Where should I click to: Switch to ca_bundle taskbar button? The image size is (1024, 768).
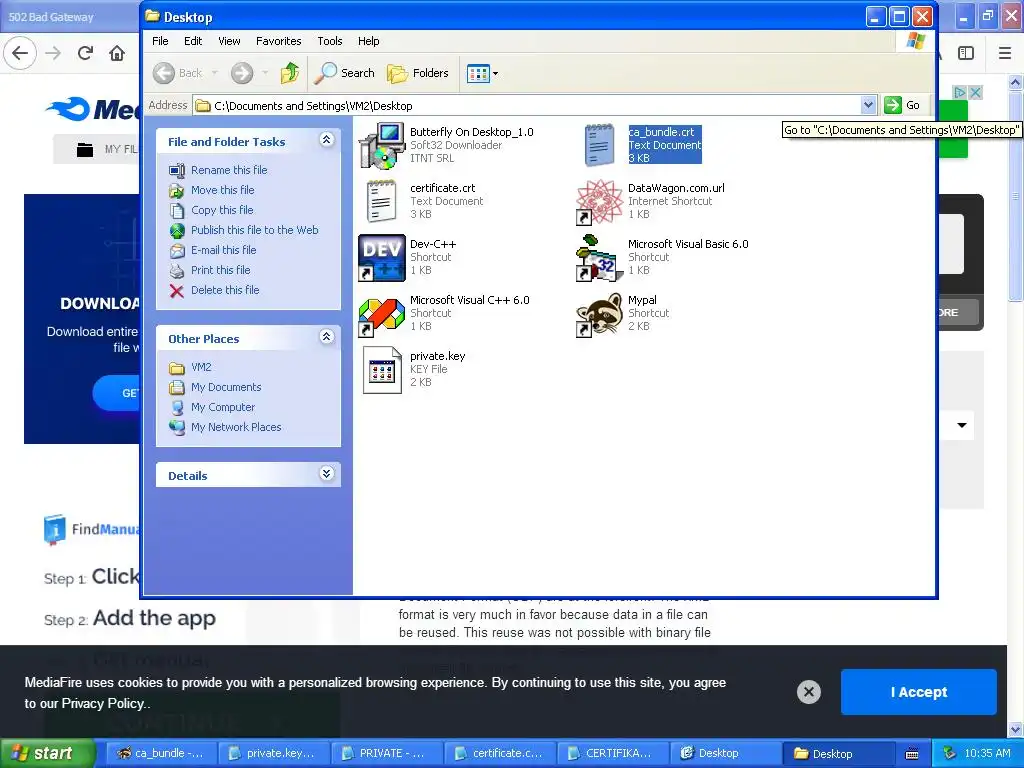(x=161, y=753)
